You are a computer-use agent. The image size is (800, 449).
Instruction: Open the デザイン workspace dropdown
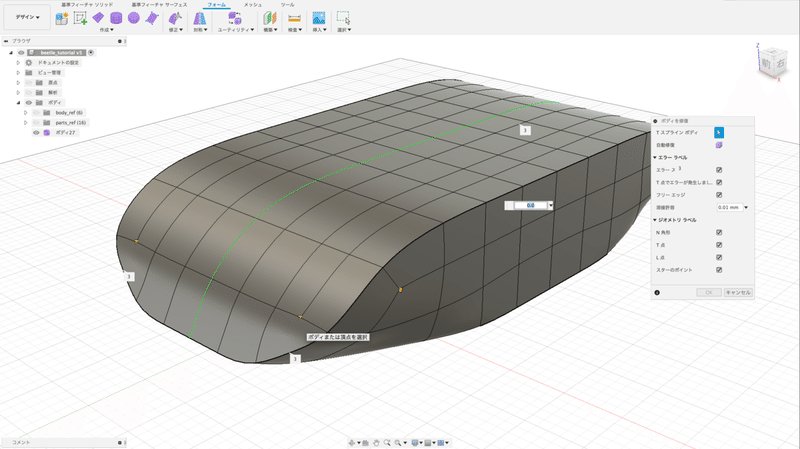27,17
